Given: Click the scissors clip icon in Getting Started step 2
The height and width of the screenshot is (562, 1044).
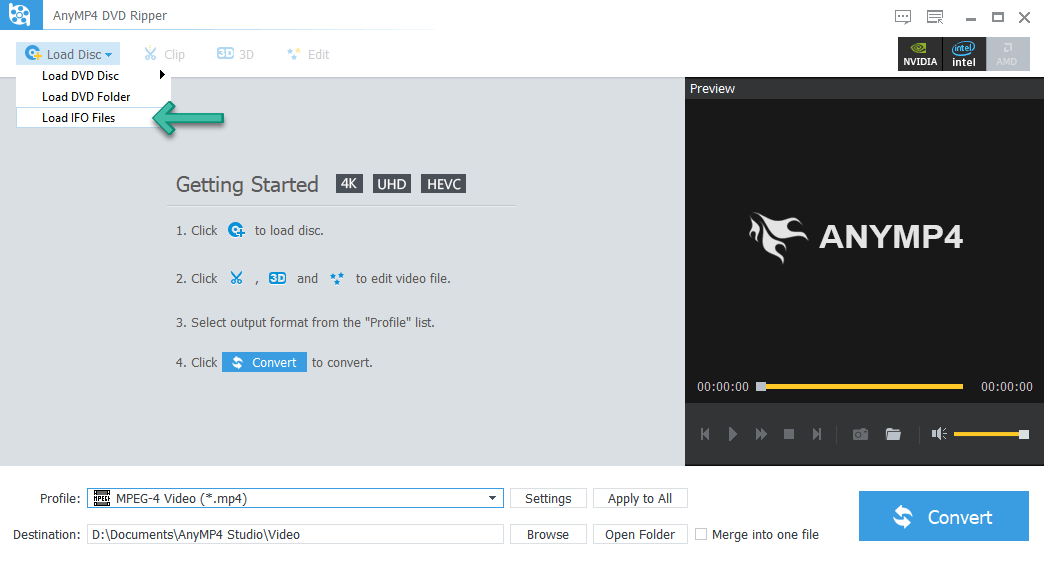Looking at the screenshot, I should point(236,278).
